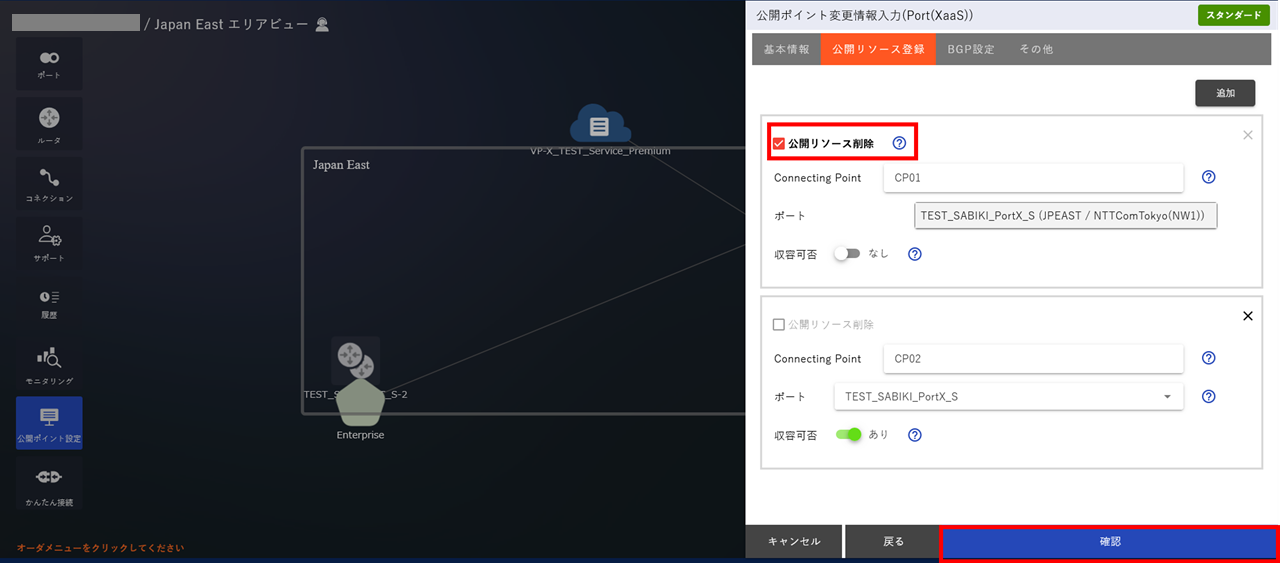Select 公開ポイント設定 in the sidebar
1280x563 pixels.
[49, 424]
